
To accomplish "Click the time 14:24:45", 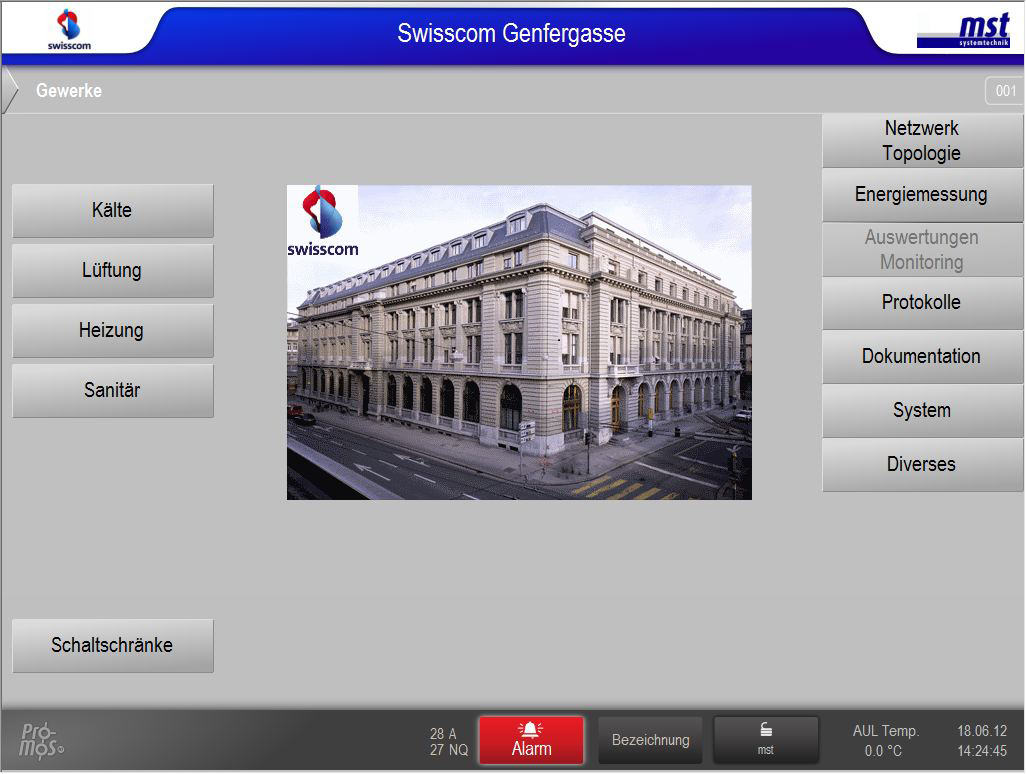I will coord(982,751).
